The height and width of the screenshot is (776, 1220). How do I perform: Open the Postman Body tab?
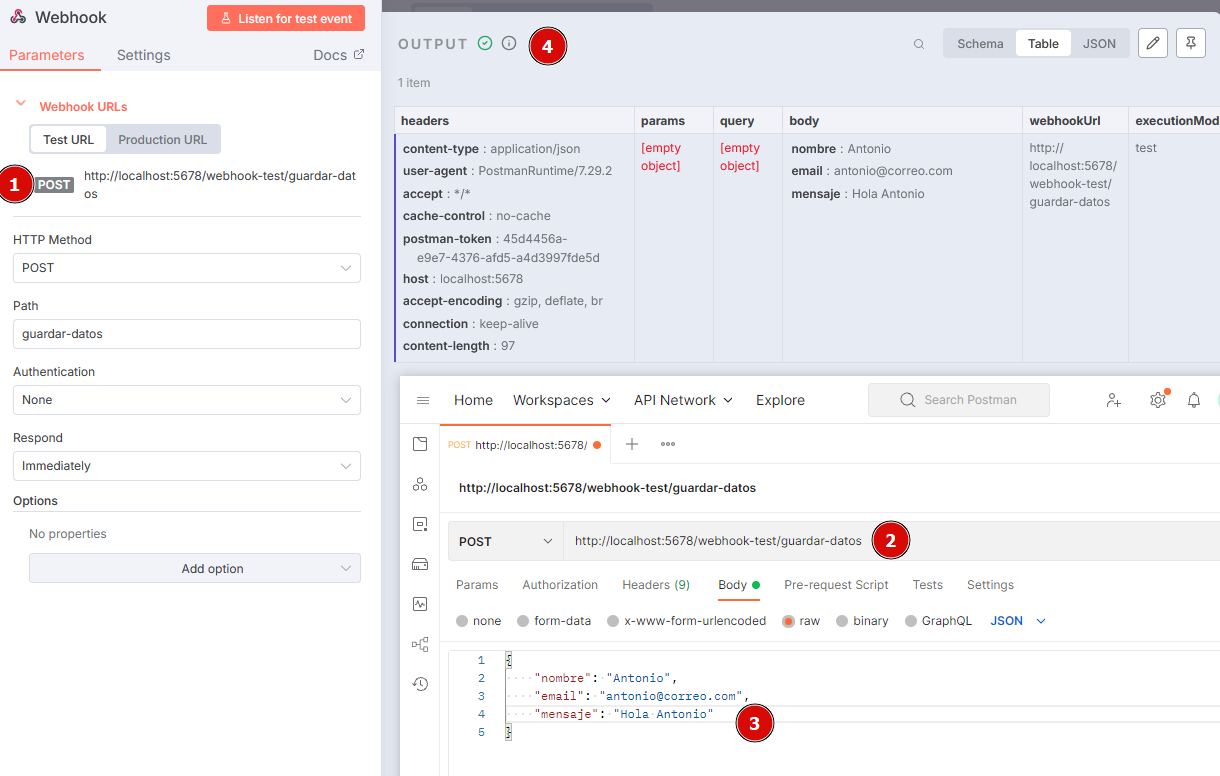coord(739,585)
